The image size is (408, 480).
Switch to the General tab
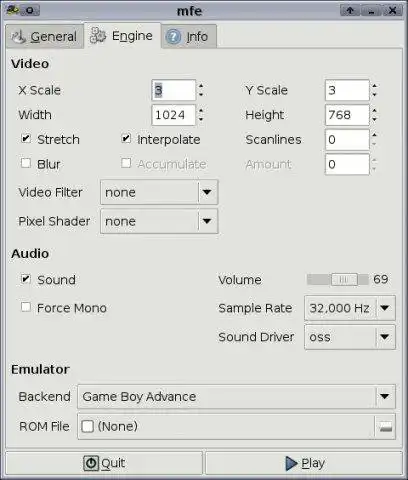click(x=44, y=36)
